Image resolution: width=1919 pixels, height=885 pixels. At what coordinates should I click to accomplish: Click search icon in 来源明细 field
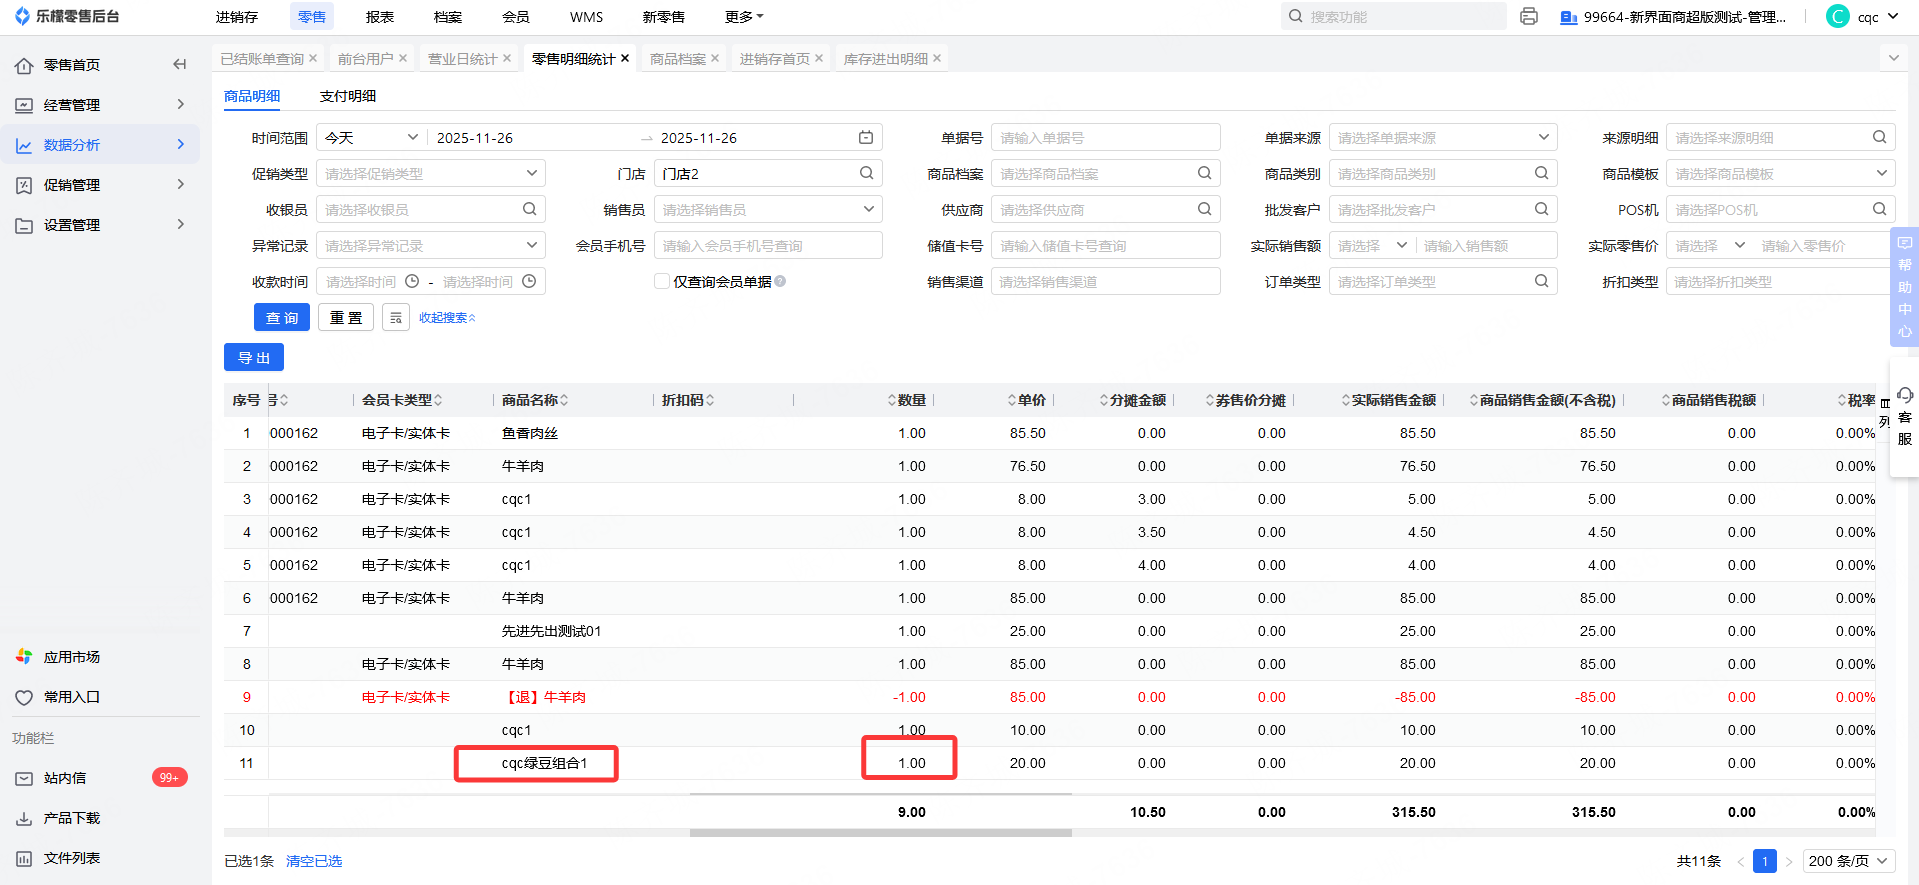[x=1880, y=137]
